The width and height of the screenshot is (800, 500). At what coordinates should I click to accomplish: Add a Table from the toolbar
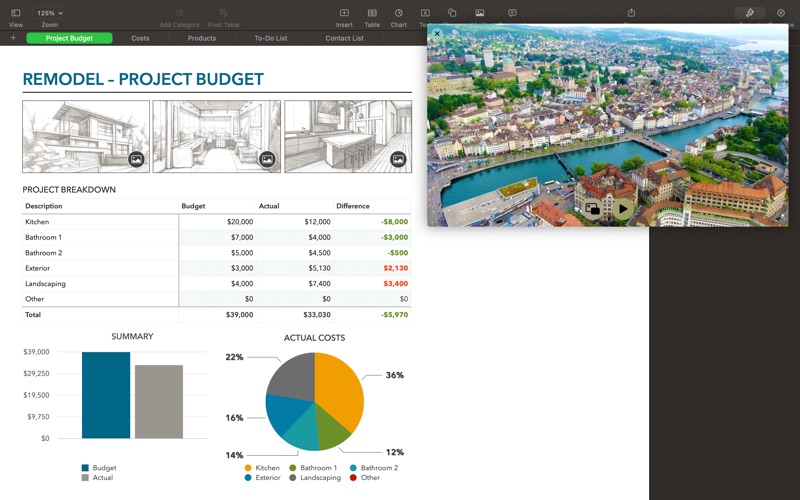pyautogui.click(x=372, y=13)
